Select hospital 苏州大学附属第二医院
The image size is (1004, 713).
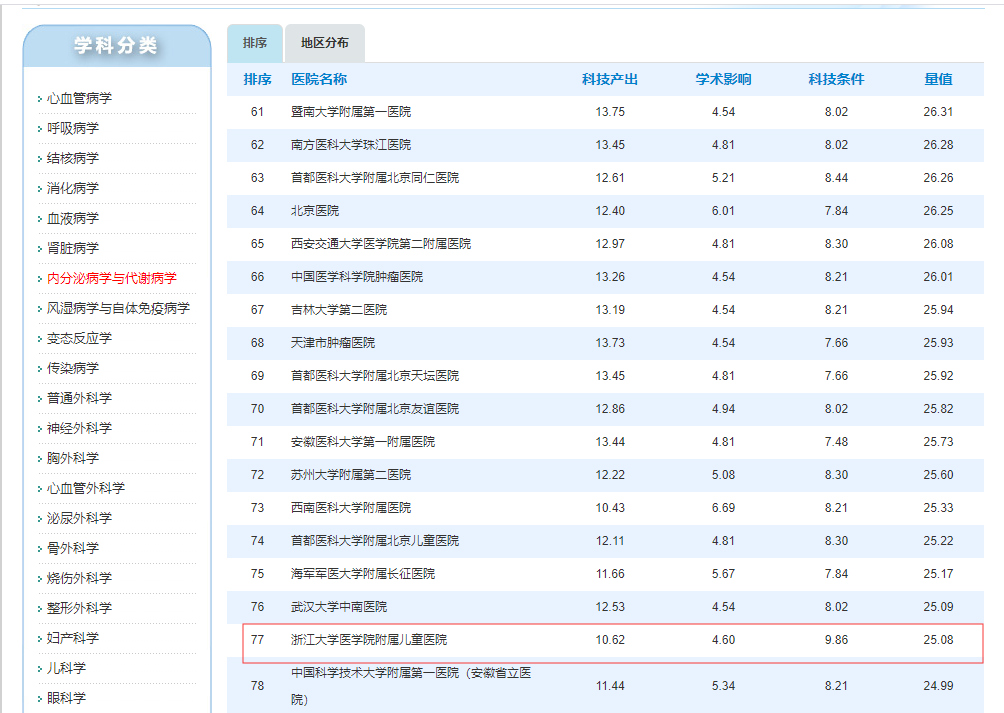[x=351, y=475]
